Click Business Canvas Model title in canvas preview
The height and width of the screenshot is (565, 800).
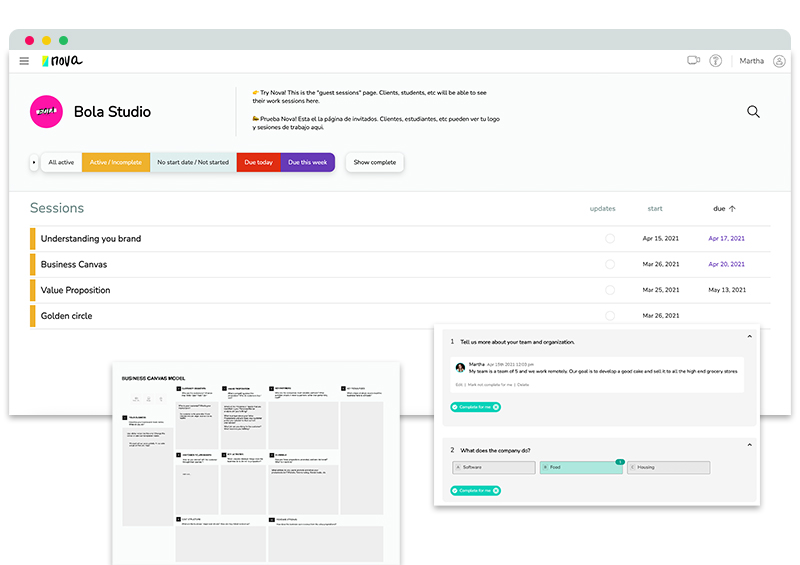point(153,378)
